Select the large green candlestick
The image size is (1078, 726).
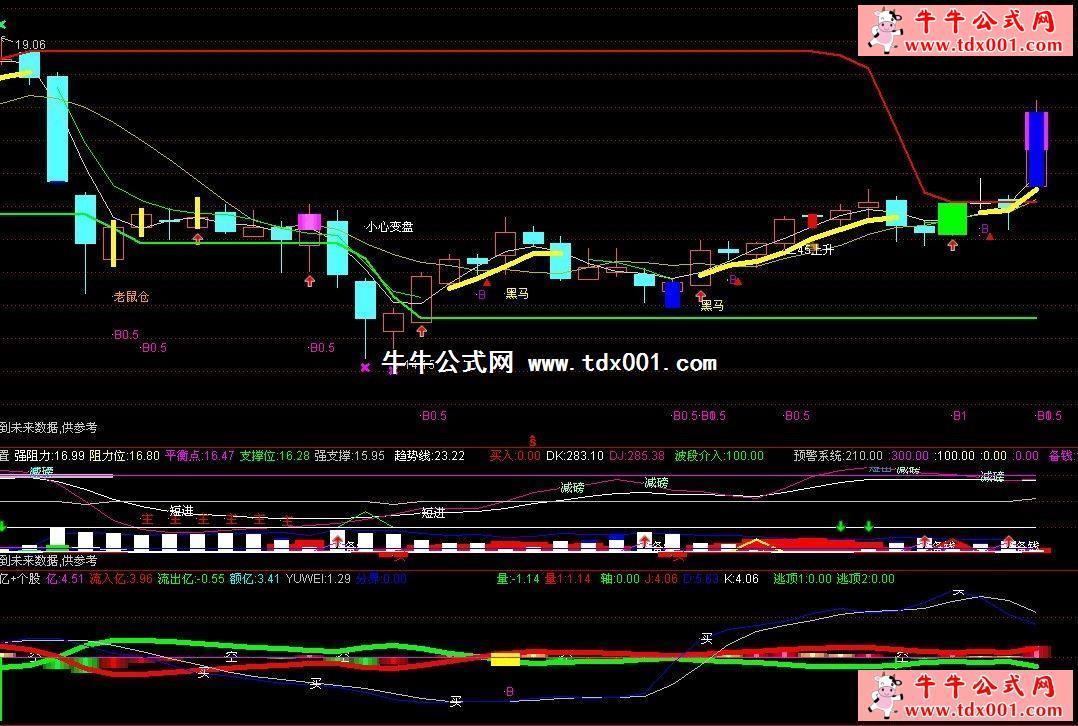click(952, 218)
